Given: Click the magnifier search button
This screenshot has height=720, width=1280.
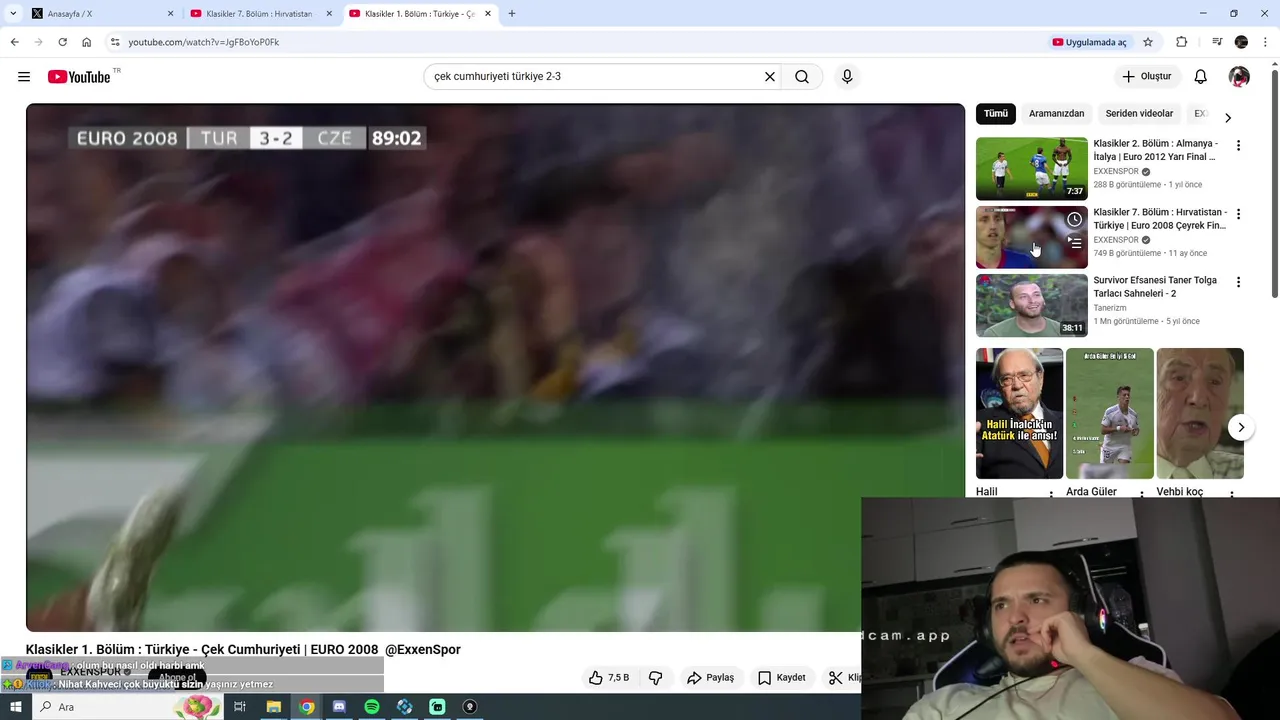Looking at the screenshot, I should tap(802, 77).
